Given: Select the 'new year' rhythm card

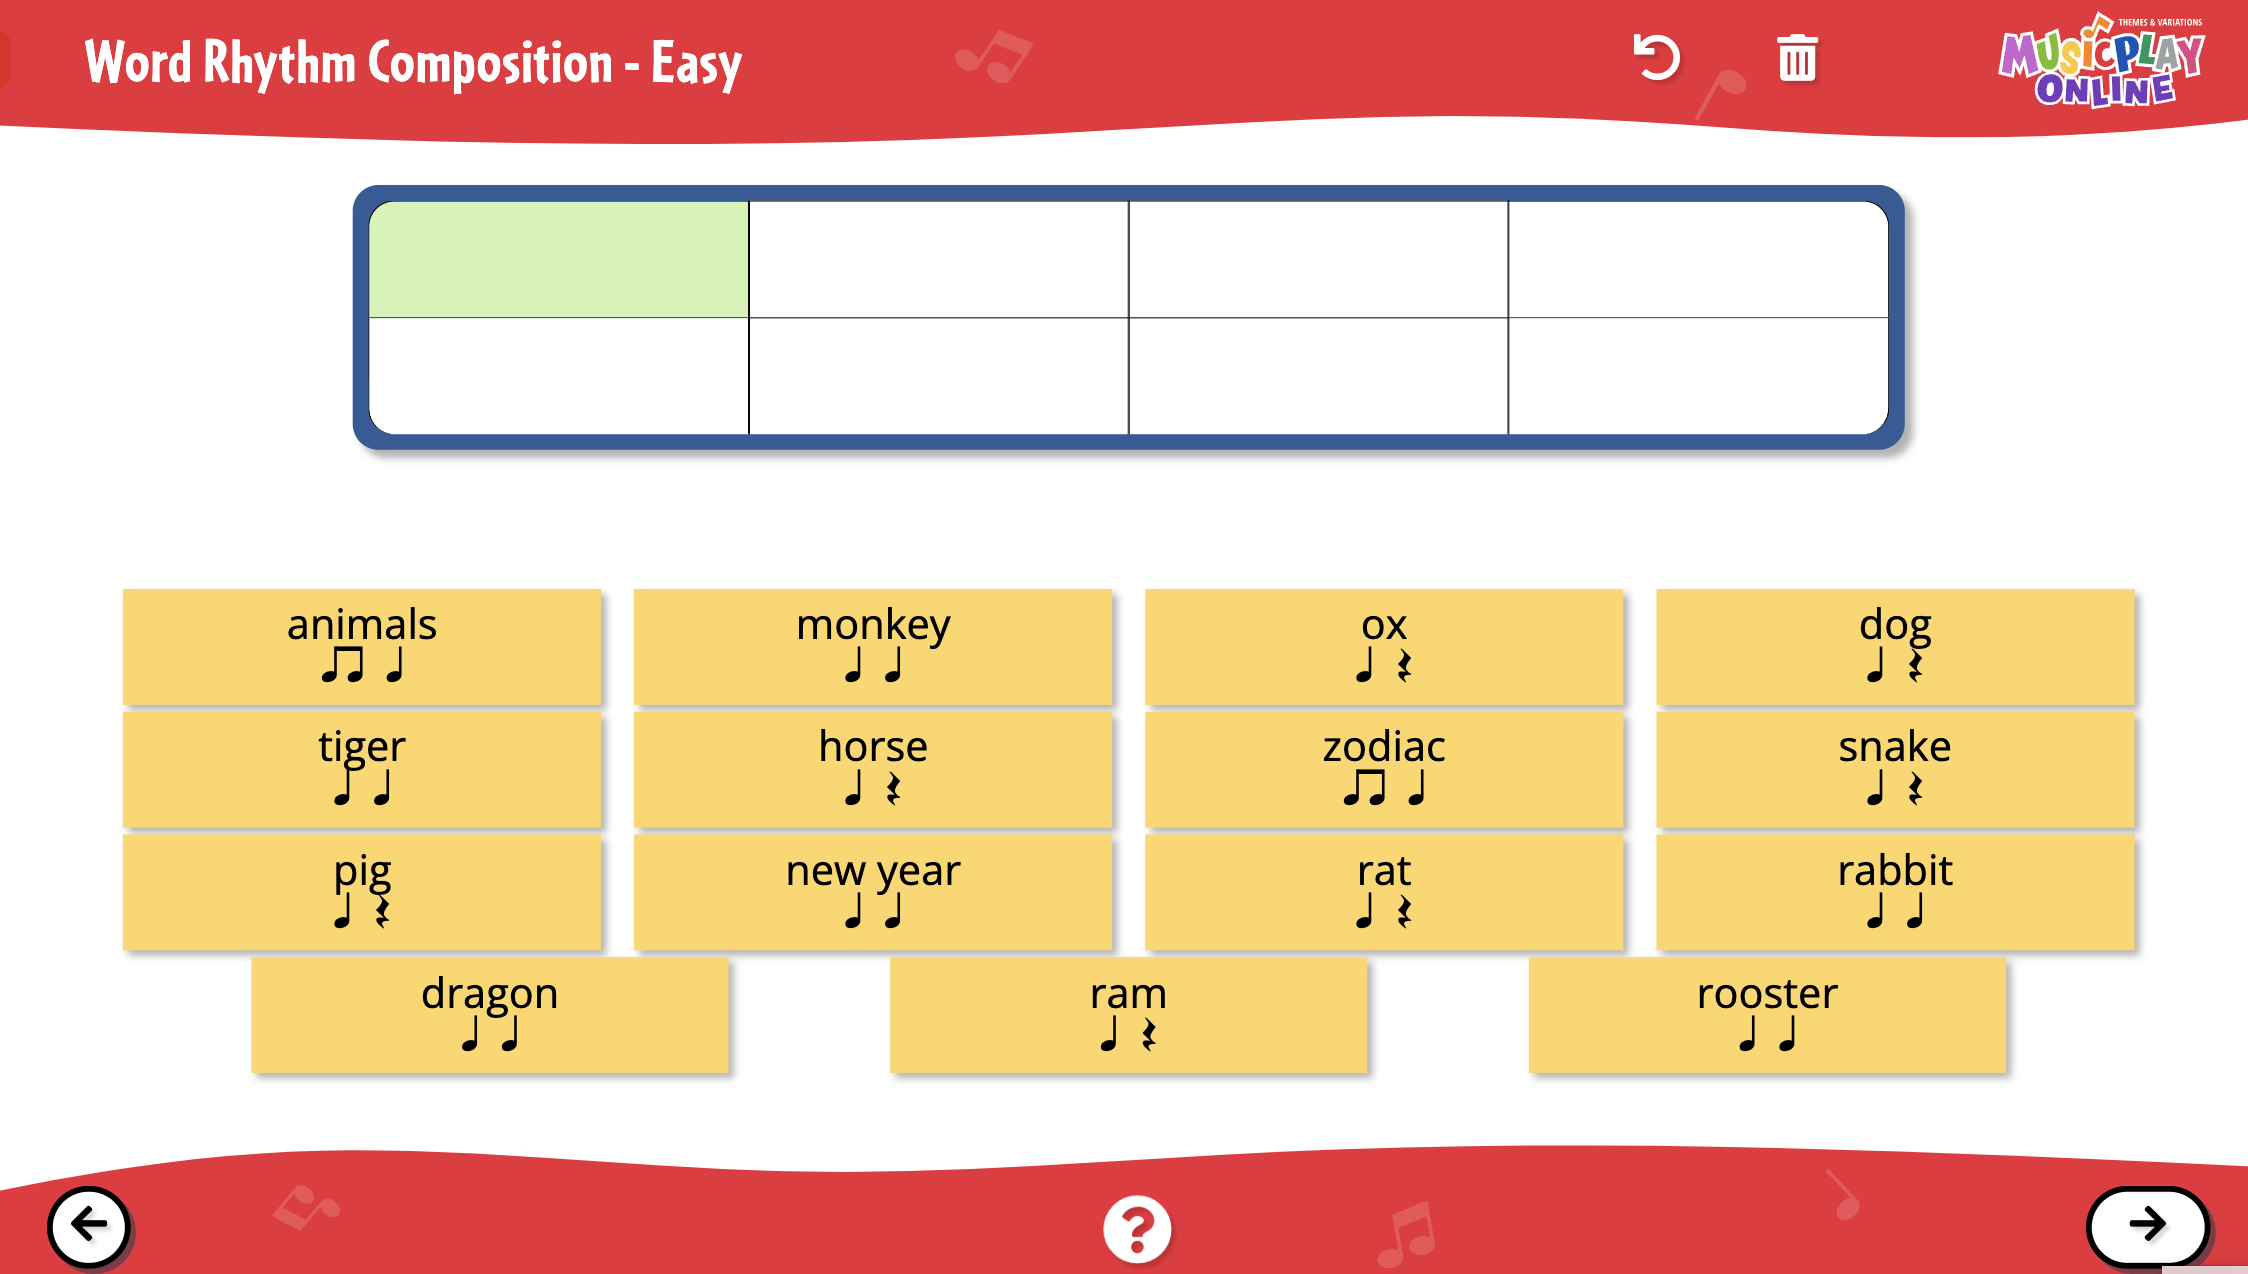Looking at the screenshot, I should click(873, 892).
